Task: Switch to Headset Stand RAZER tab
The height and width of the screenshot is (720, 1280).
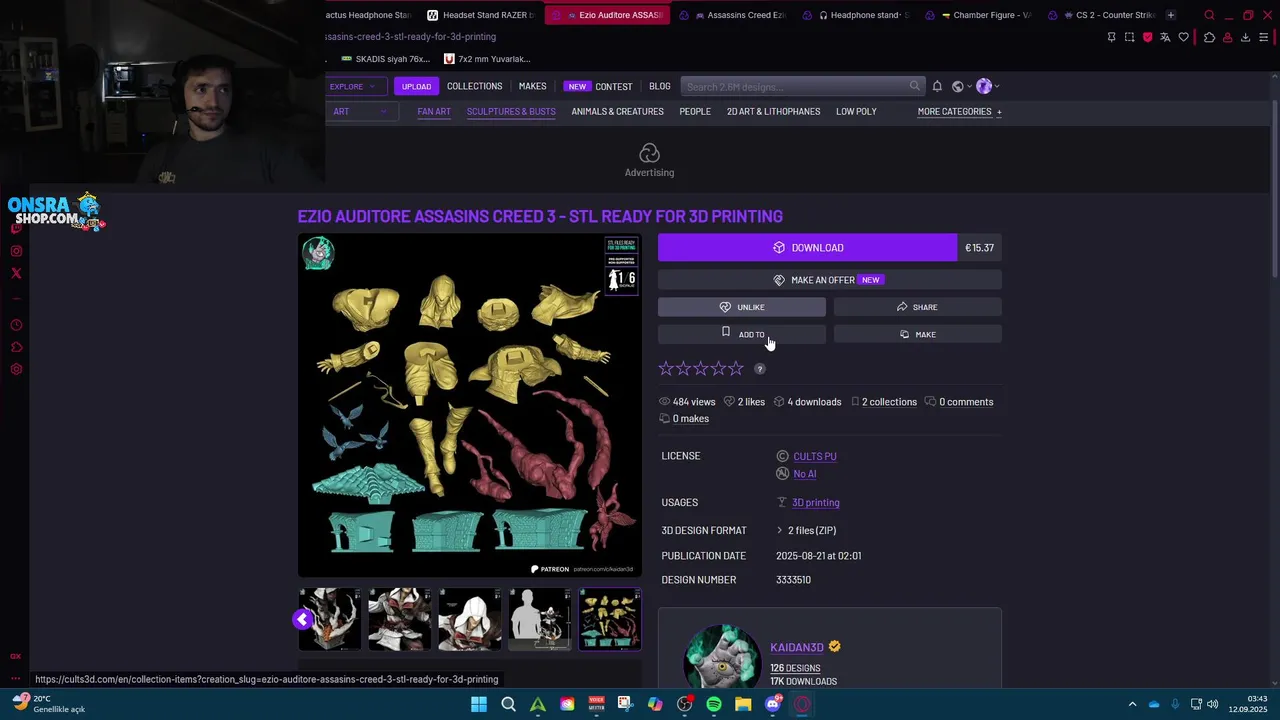Action: point(481,15)
